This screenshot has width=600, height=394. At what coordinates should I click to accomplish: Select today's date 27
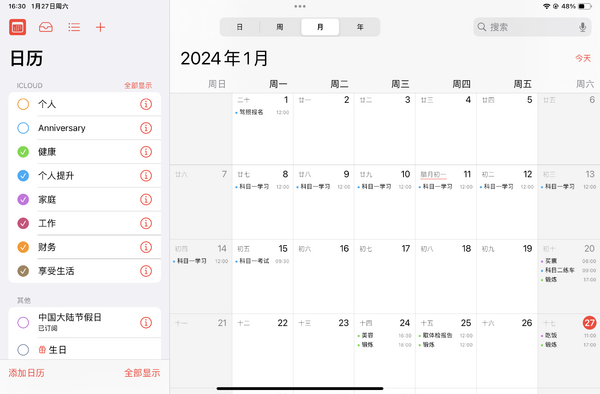tap(589, 323)
